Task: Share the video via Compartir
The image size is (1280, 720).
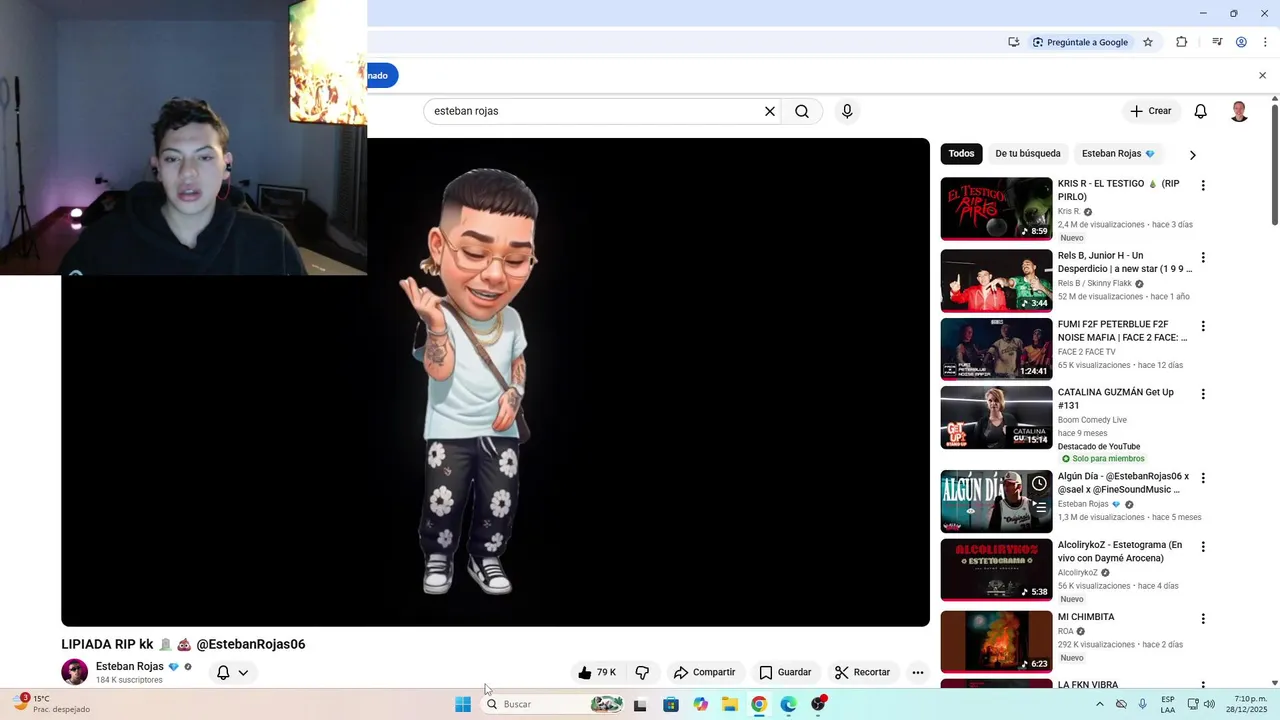Action: click(704, 672)
